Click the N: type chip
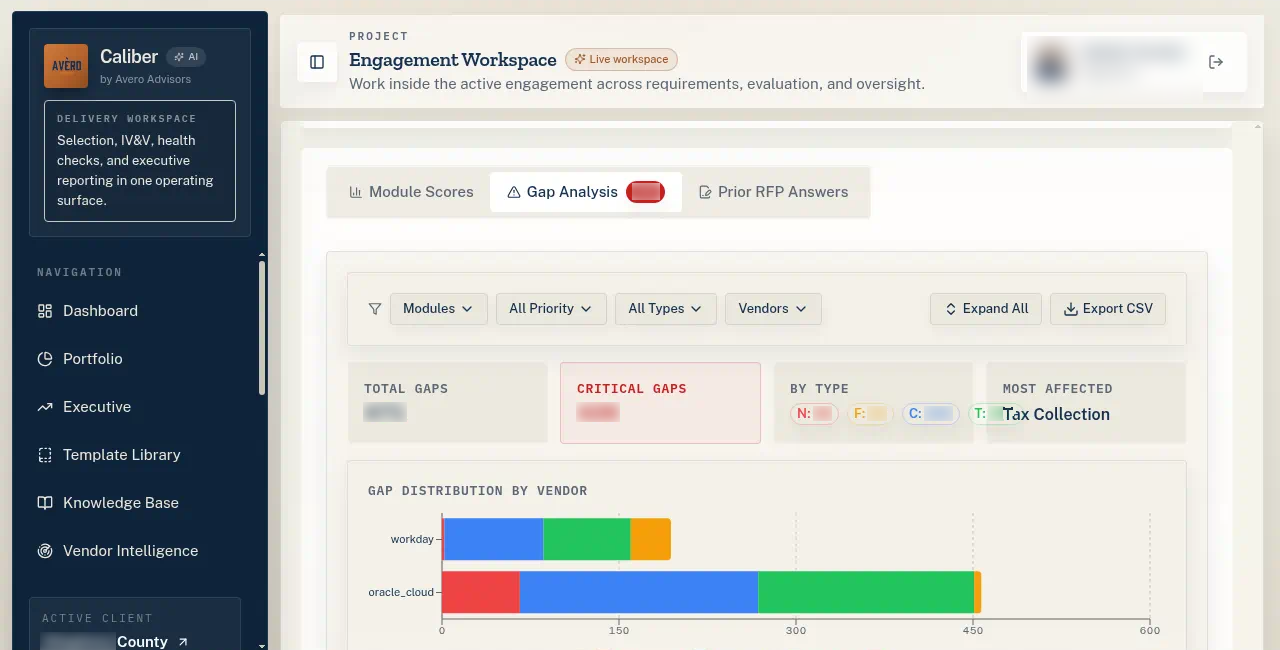 (x=814, y=413)
